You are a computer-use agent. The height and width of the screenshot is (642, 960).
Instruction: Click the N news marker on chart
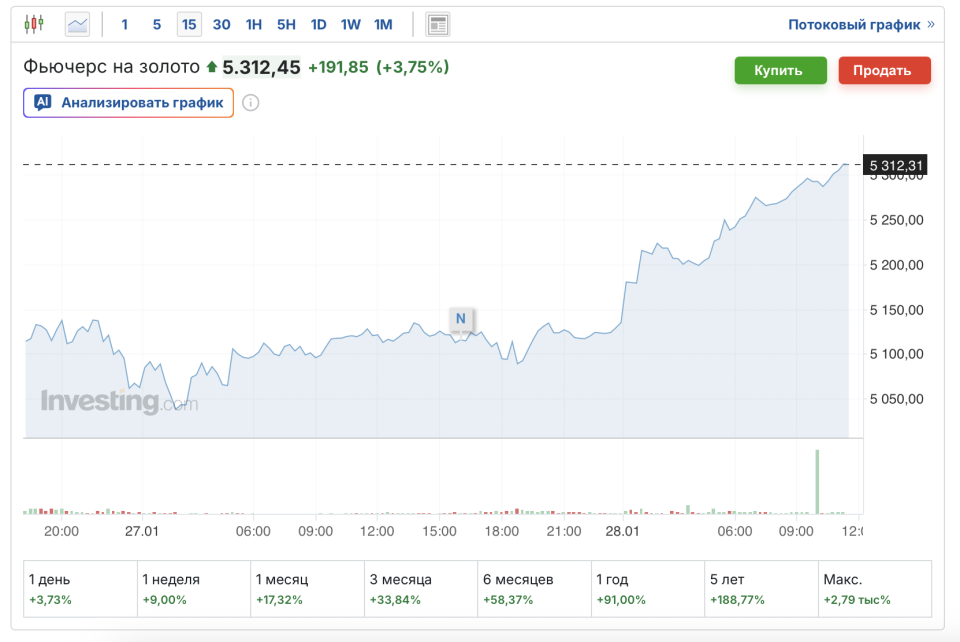point(460,319)
